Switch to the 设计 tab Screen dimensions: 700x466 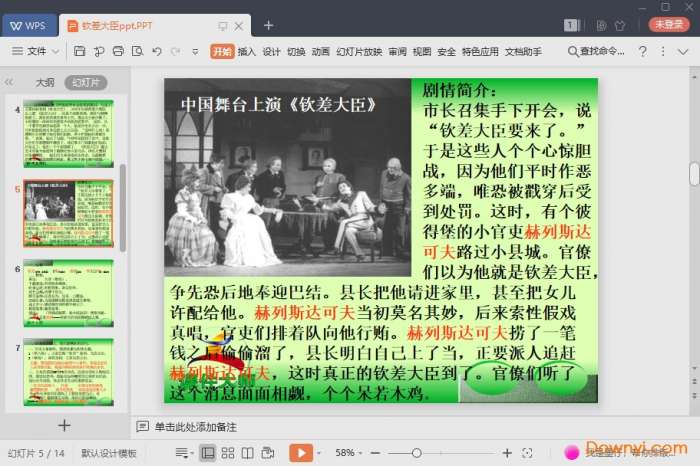pyautogui.click(x=271, y=52)
